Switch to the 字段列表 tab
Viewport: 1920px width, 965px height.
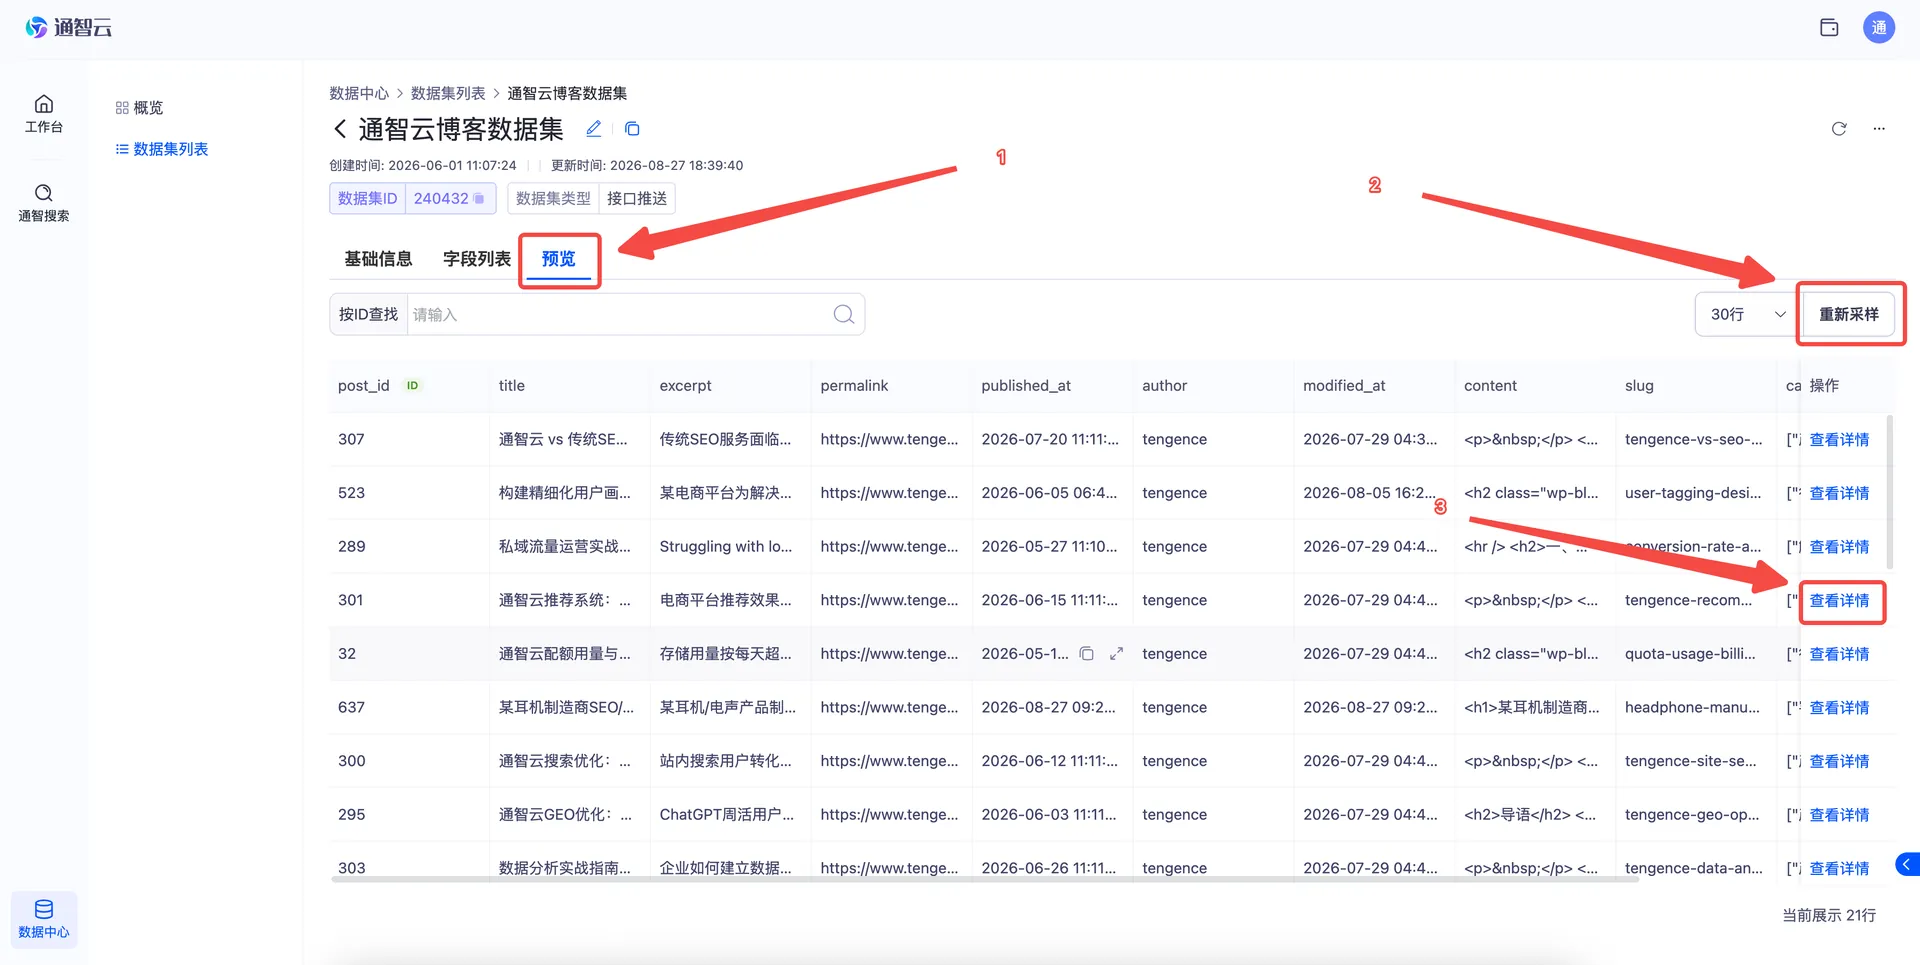point(477,259)
